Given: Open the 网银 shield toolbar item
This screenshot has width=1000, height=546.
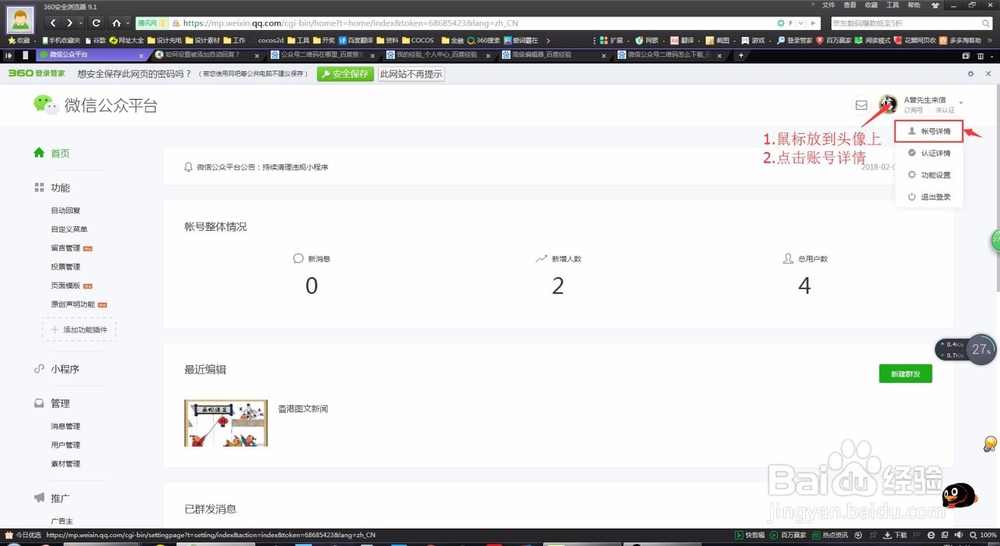Looking at the screenshot, I should (646, 40).
